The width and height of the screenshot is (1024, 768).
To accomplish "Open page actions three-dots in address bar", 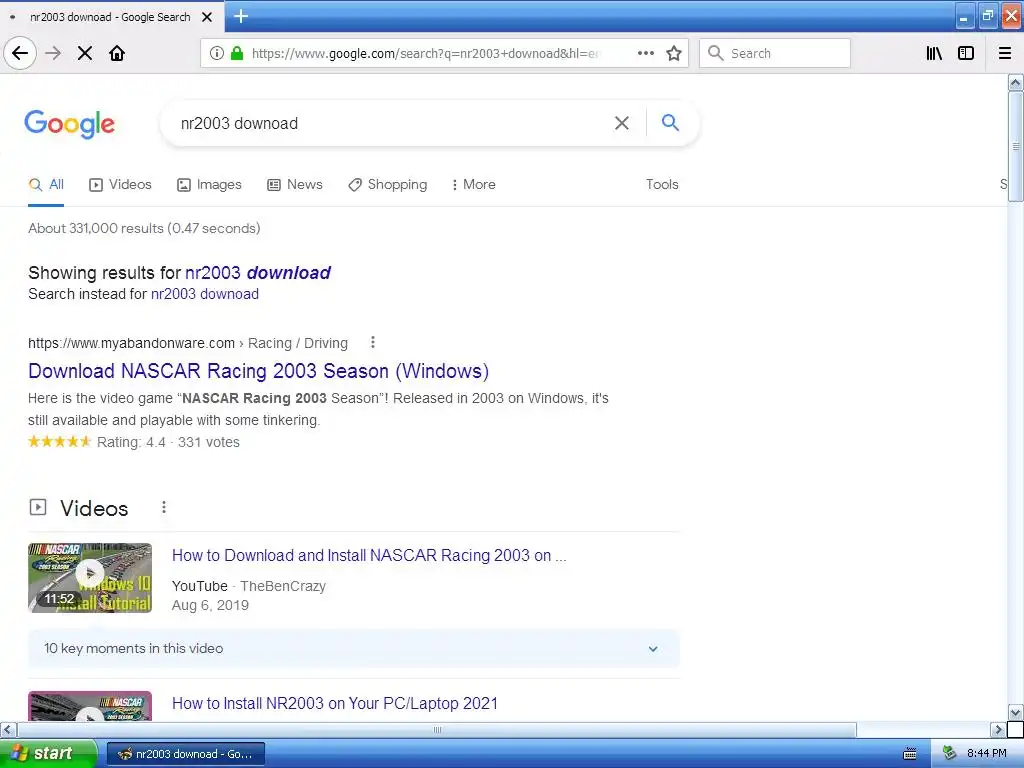I will tap(645, 53).
